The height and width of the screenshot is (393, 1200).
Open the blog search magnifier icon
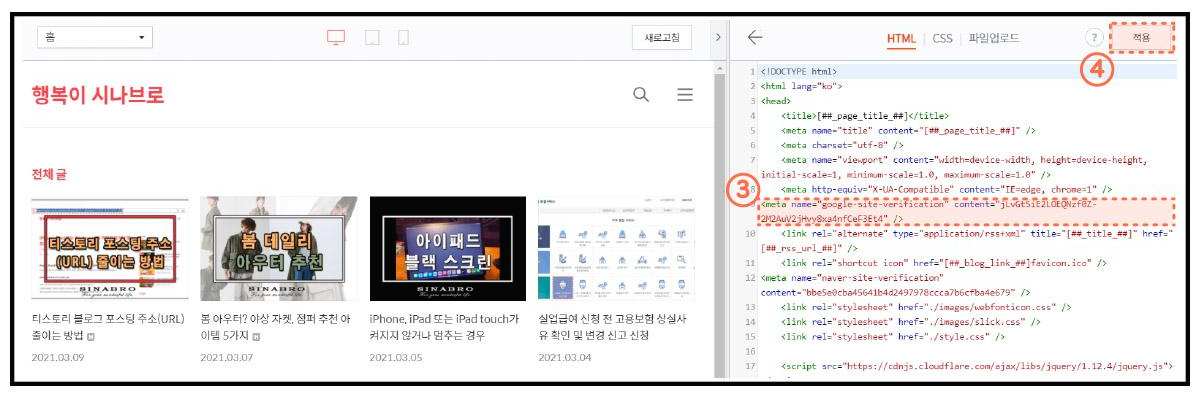(641, 95)
